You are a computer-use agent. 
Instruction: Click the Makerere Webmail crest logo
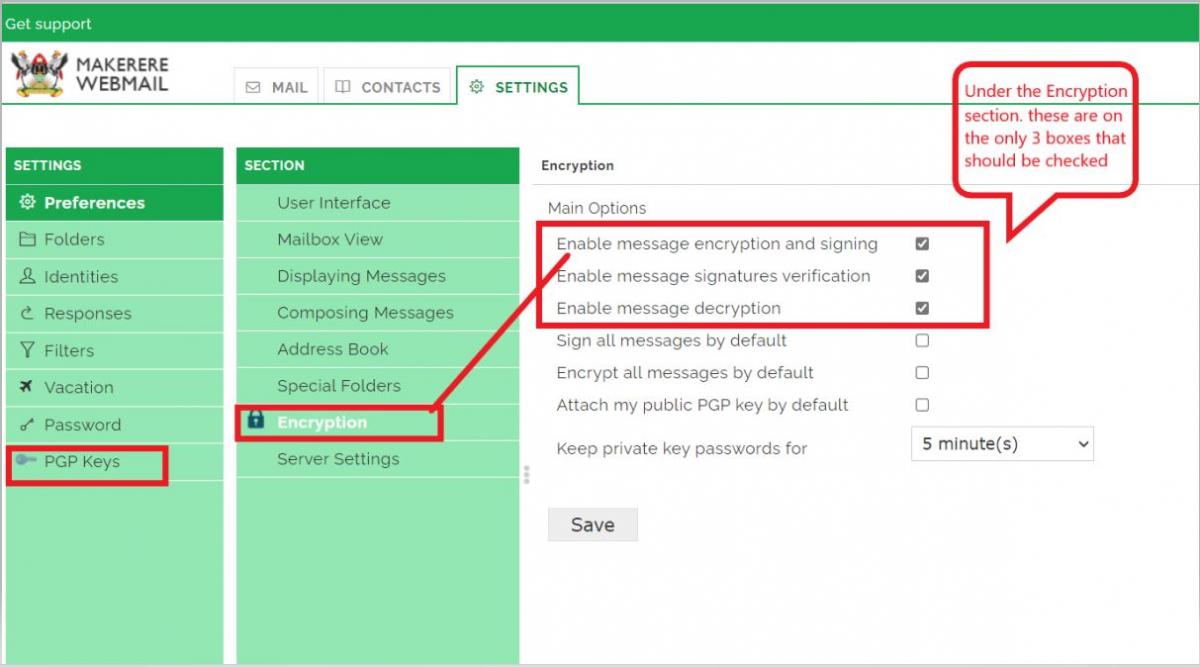coord(40,74)
